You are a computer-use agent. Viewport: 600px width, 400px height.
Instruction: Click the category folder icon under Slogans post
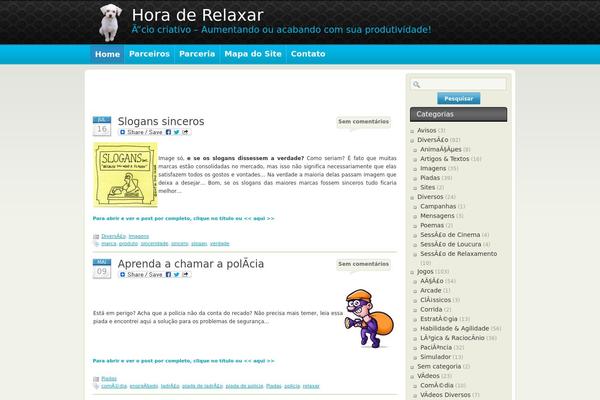[96, 237]
